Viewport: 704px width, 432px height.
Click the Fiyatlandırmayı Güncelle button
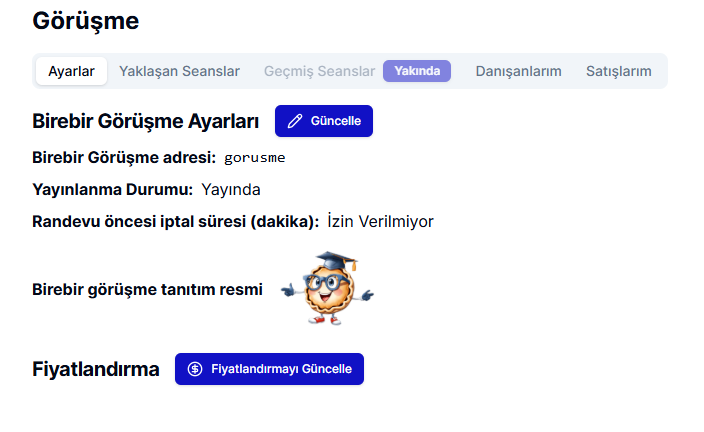[270, 369]
